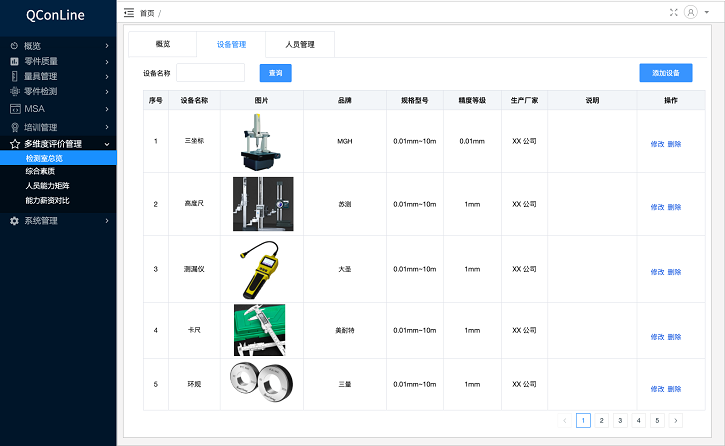This screenshot has width=725, height=446.
Task: Click the user avatar icon
Action: pyautogui.click(x=690, y=13)
